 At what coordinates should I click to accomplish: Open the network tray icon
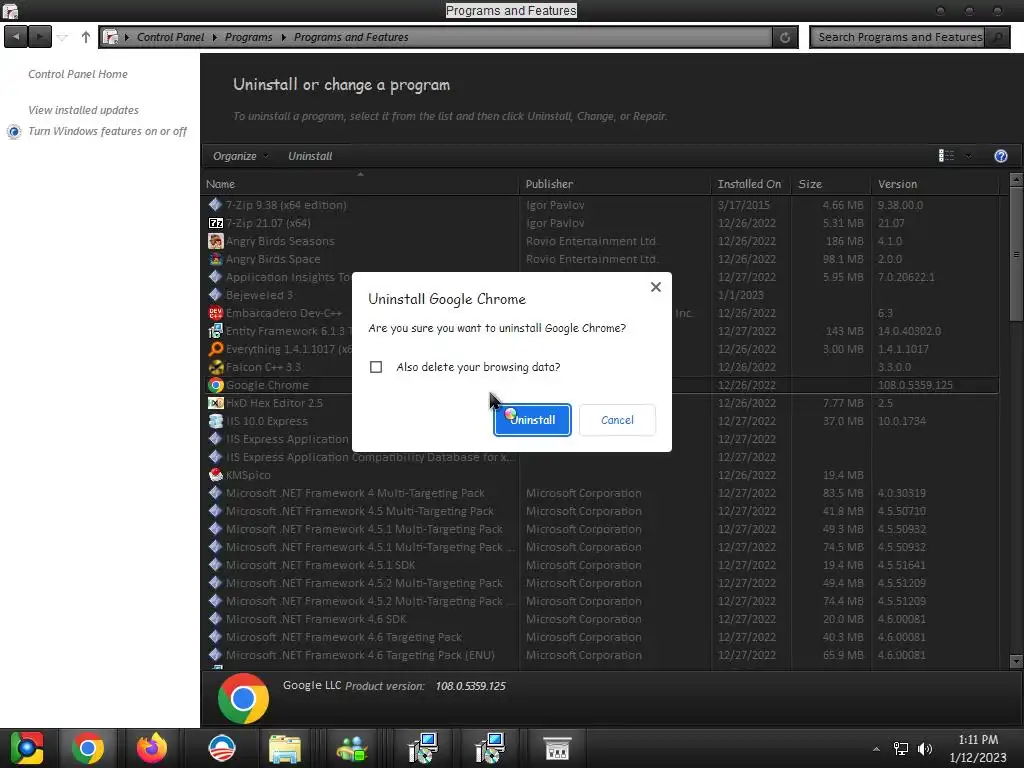[901, 749]
